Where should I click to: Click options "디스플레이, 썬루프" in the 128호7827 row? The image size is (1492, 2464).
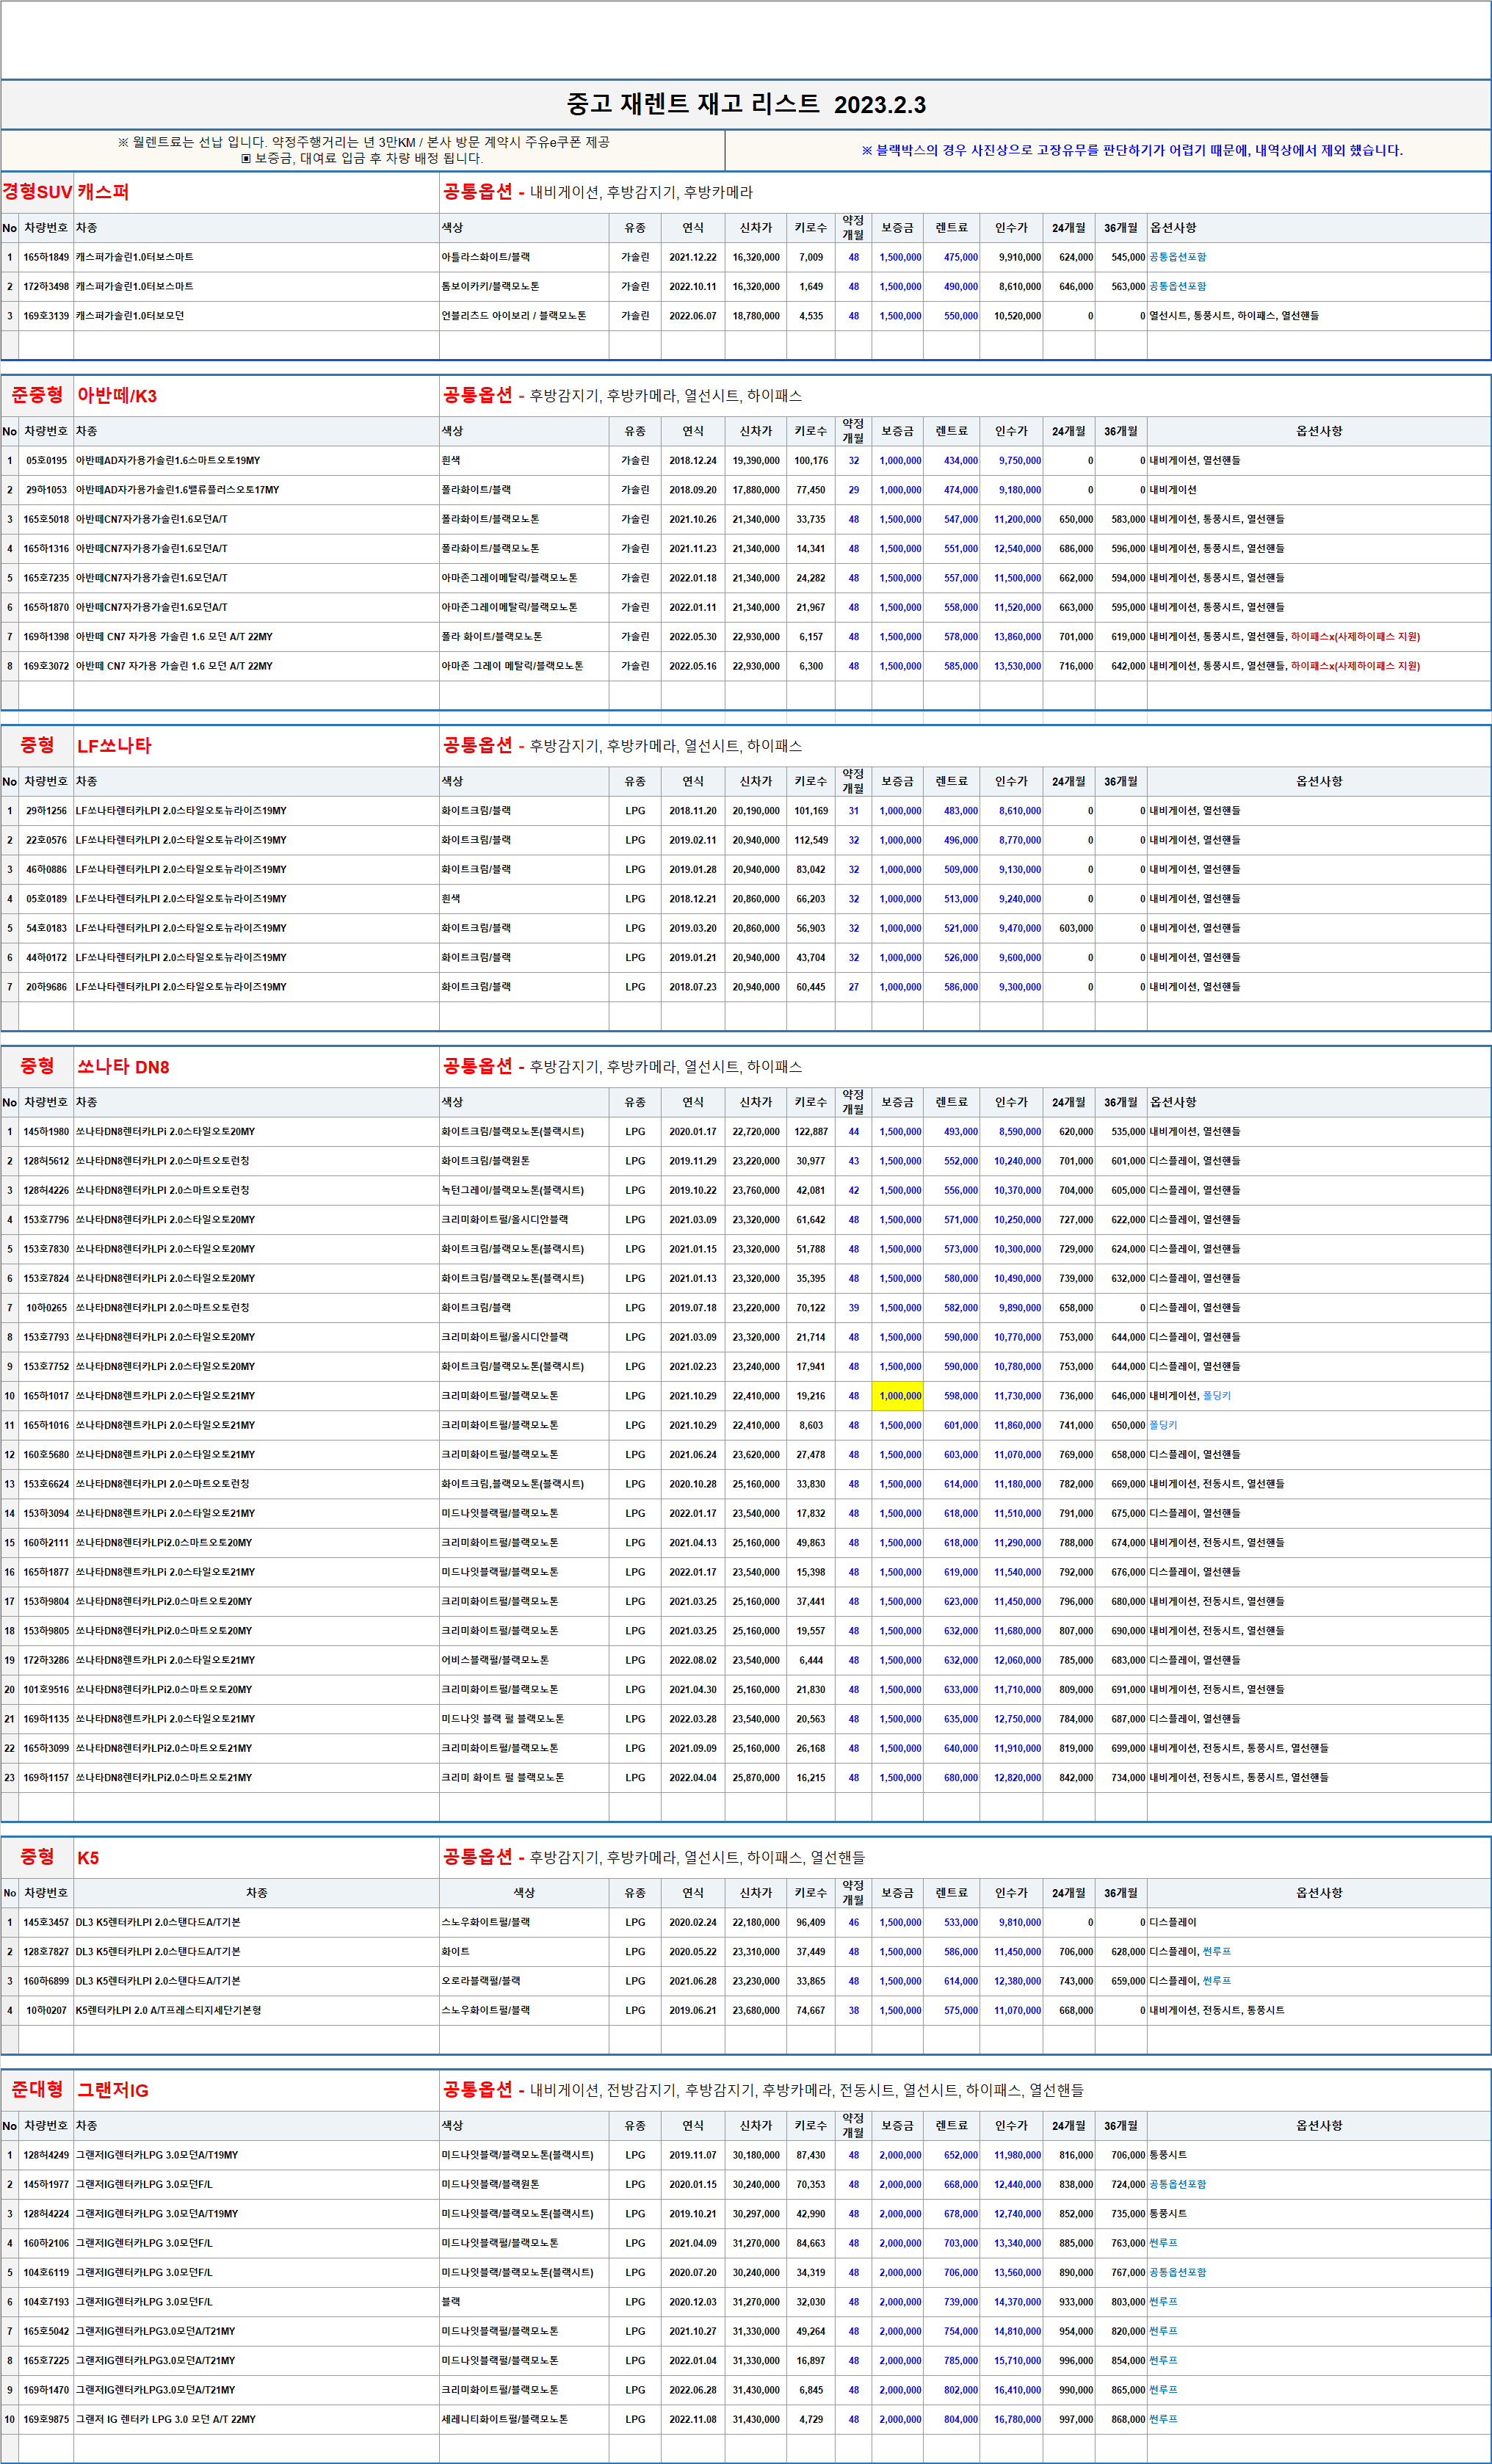[x=1190, y=1951]
